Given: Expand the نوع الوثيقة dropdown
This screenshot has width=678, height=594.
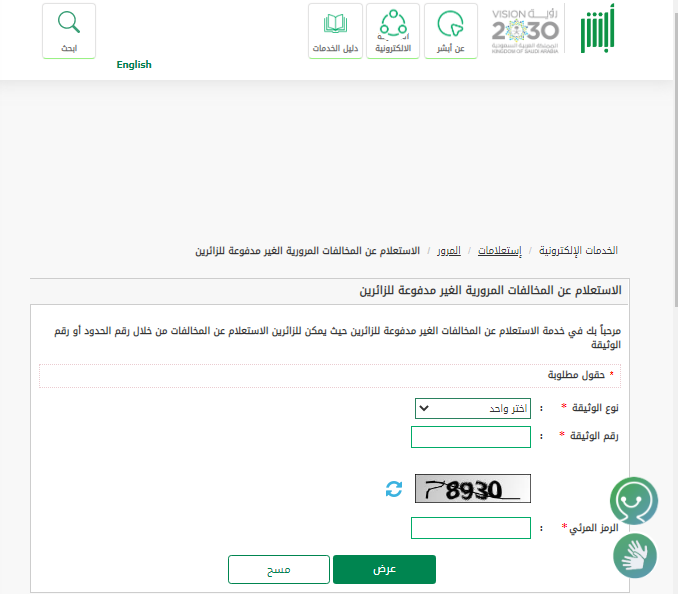Looking at the screenshot, I should [472, 408].
